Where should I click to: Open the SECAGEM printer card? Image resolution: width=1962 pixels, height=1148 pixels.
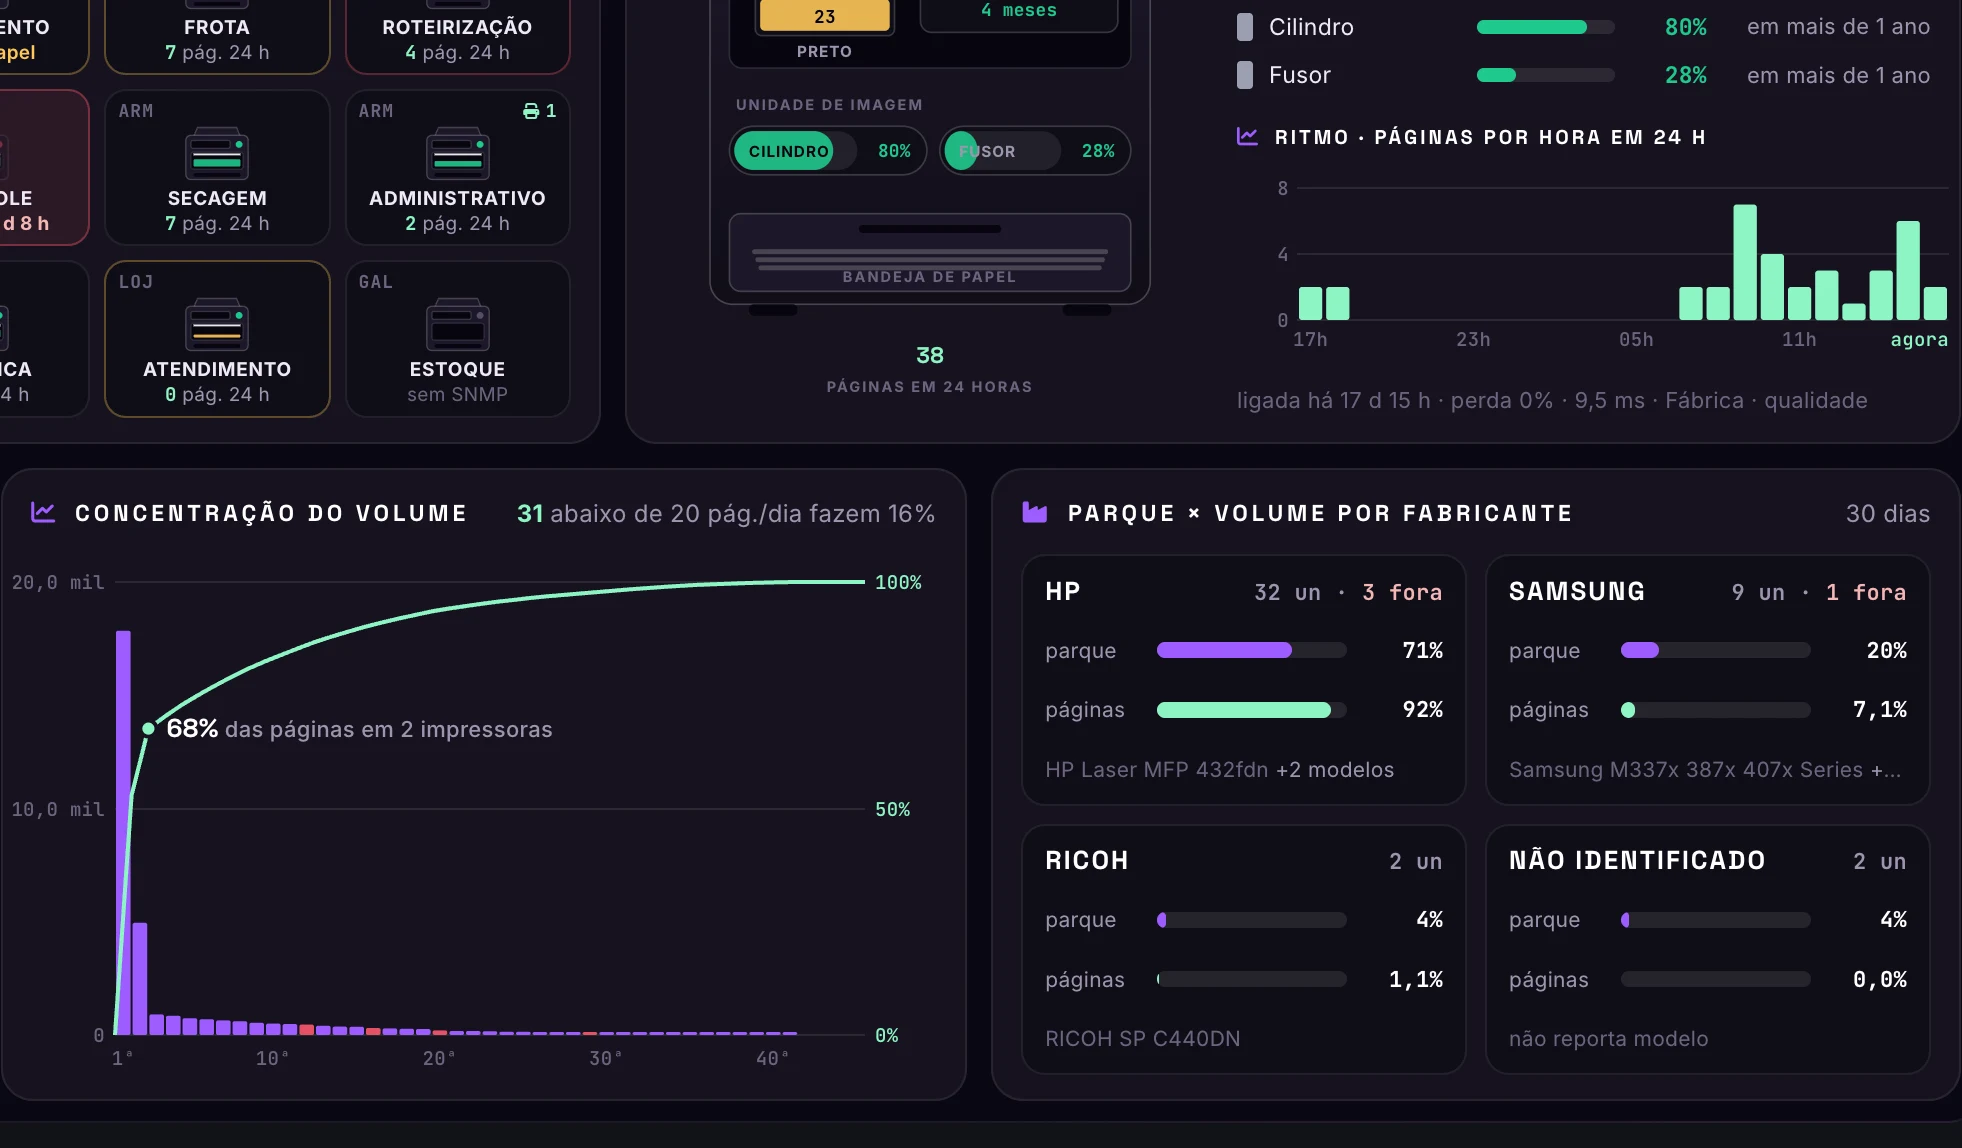click(217, 167)
